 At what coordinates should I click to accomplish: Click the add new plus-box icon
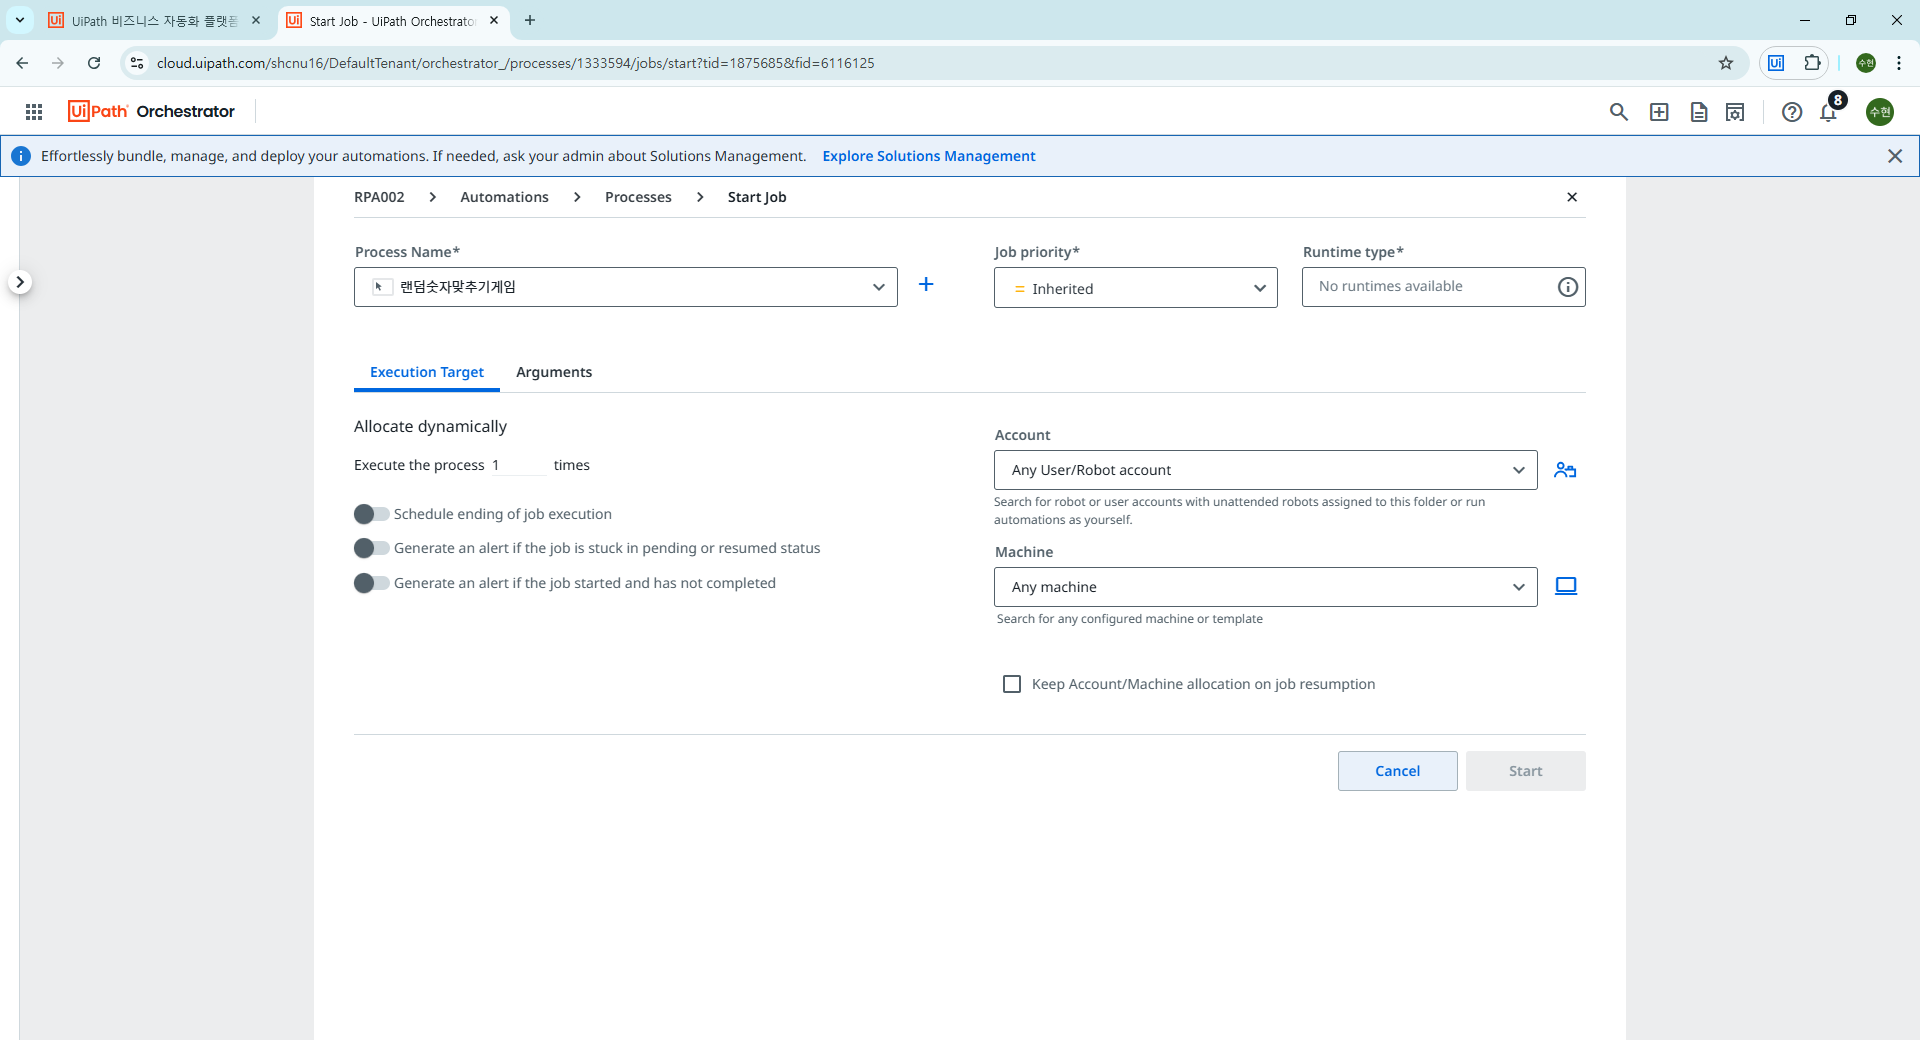(x=1659, y=112)
